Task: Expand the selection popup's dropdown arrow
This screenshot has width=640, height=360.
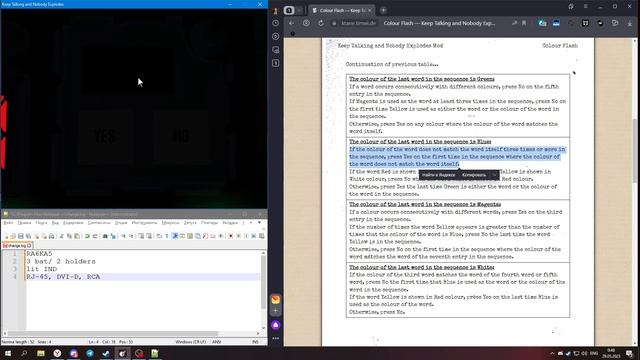Action: pos(494,175)
